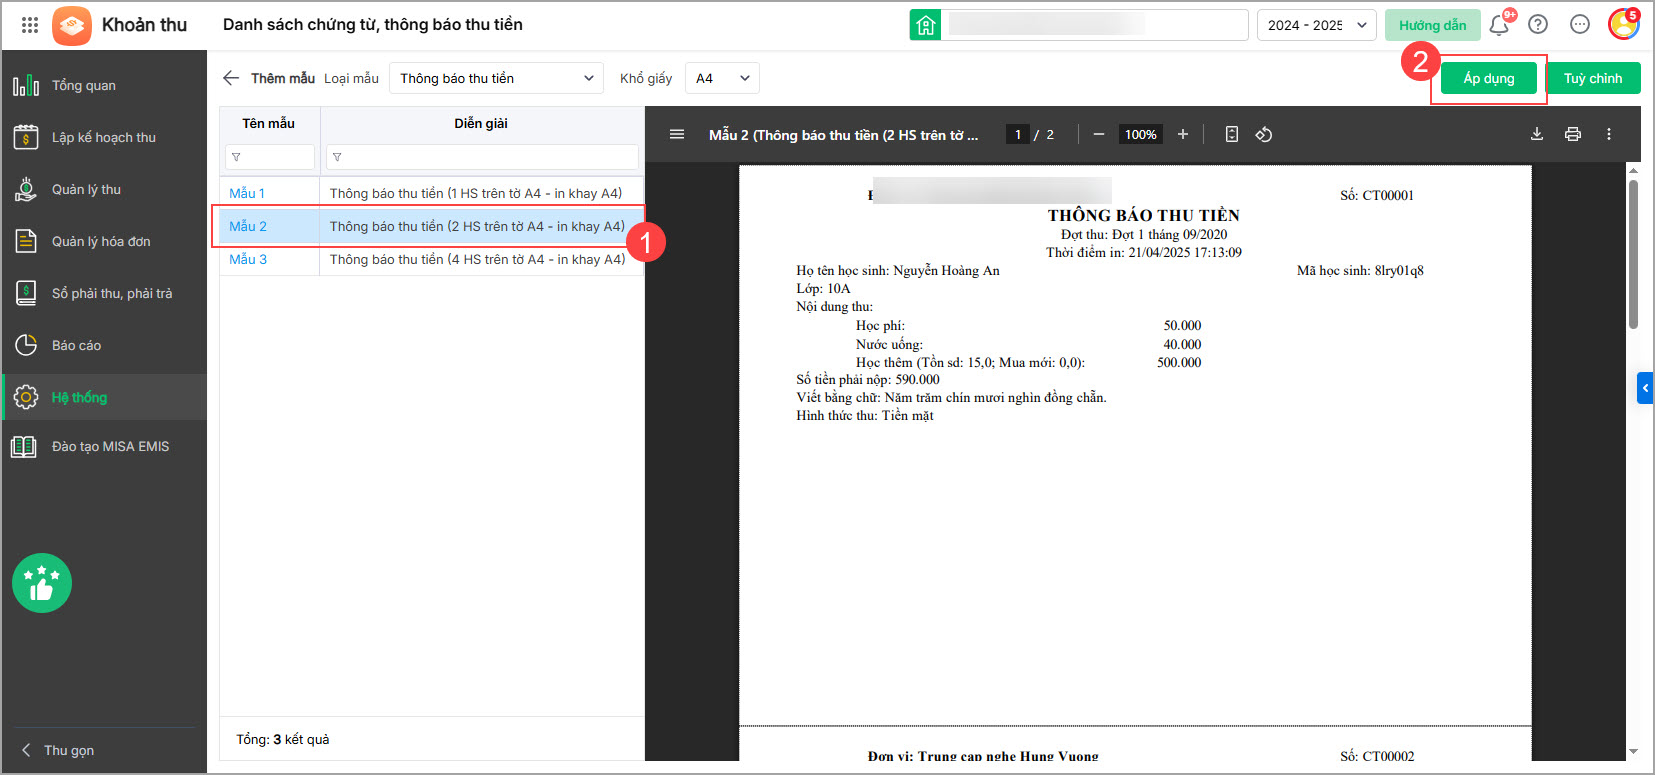Click the fit to page icon
The image size is (1655, 775).
1232,134
